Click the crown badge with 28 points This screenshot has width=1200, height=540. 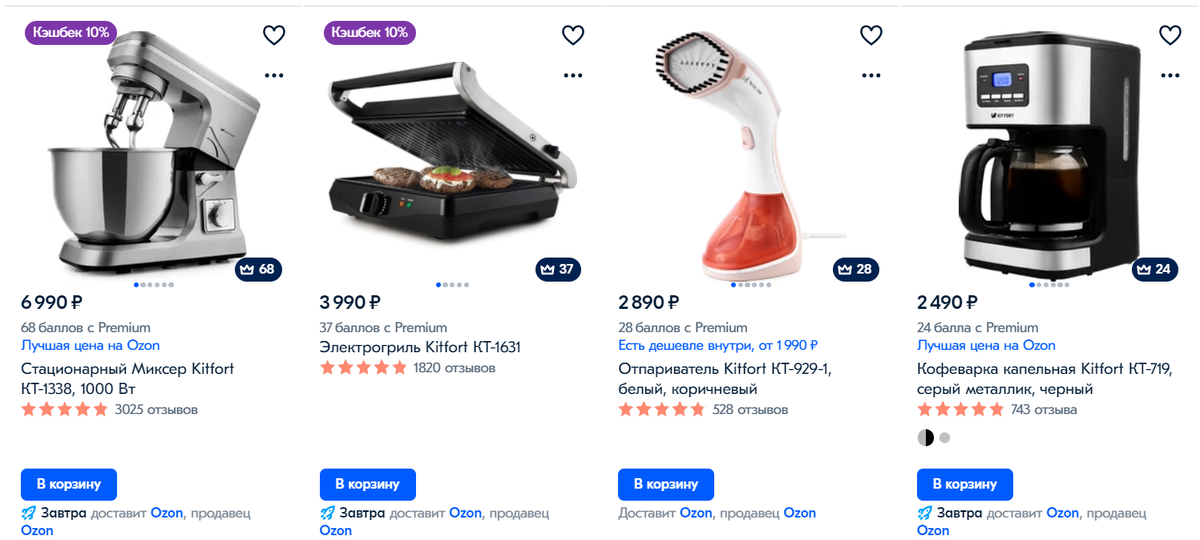tap(856, 269)
